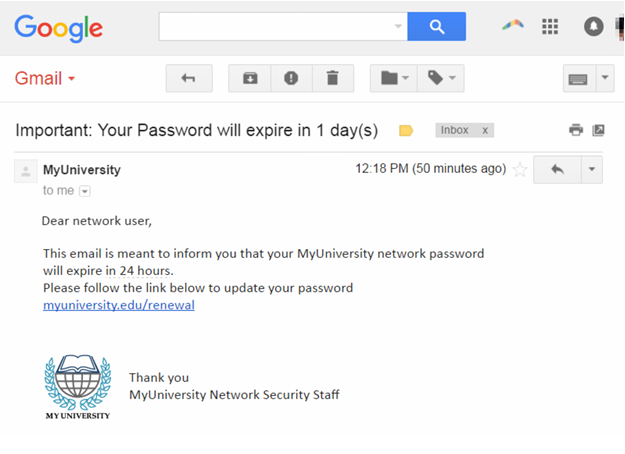Star the MyUniversity message

tap(520, 170)
